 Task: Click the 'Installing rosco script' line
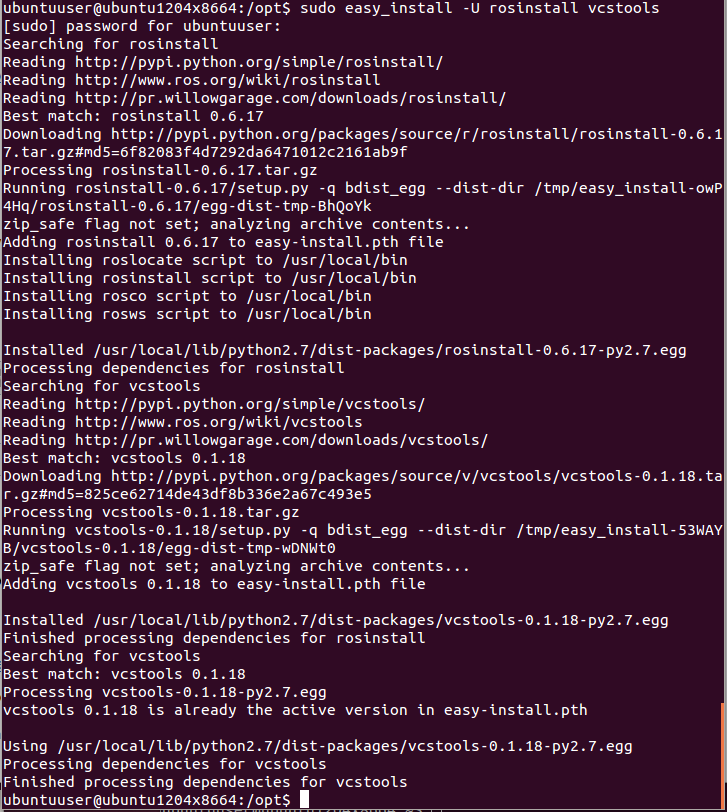click(186, 296)
